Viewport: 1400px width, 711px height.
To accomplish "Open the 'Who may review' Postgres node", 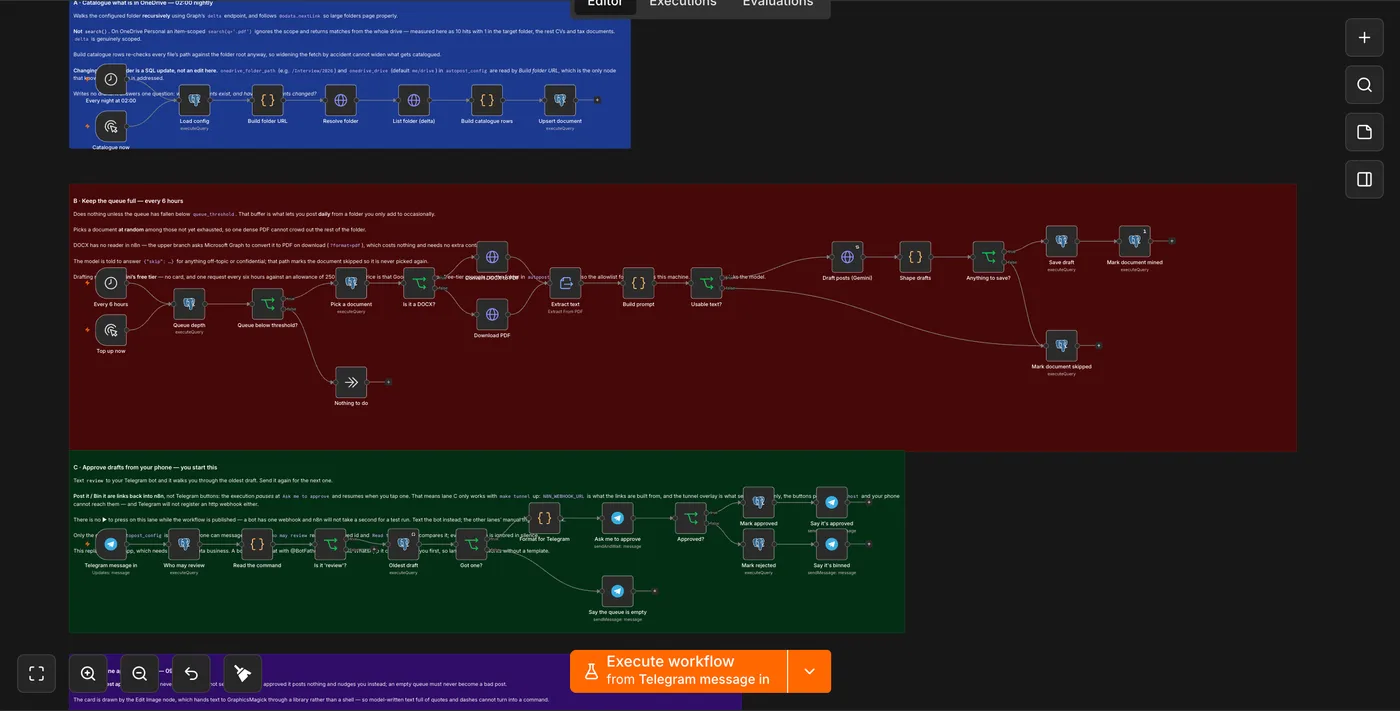I will coord(184,544).
